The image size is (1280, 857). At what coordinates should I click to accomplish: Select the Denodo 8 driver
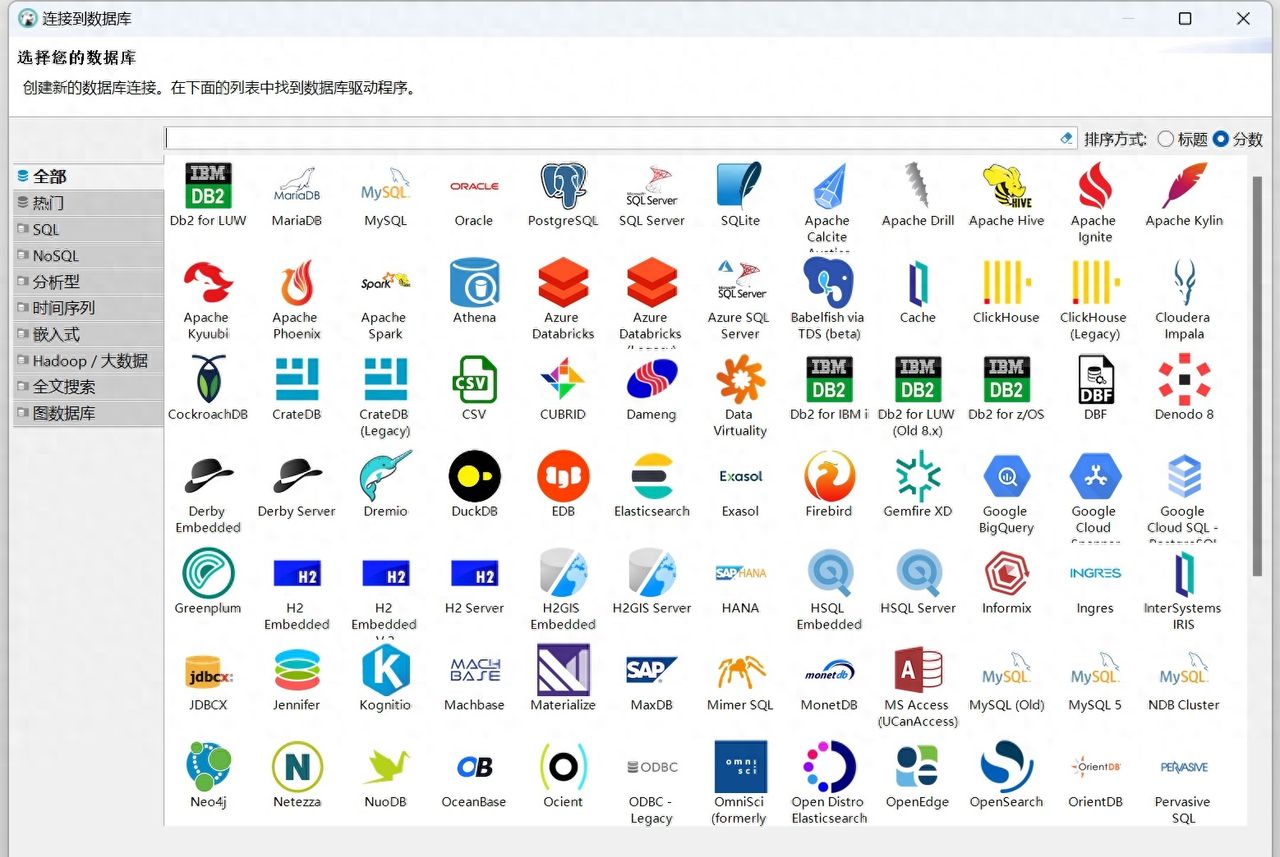(1184, 380)
